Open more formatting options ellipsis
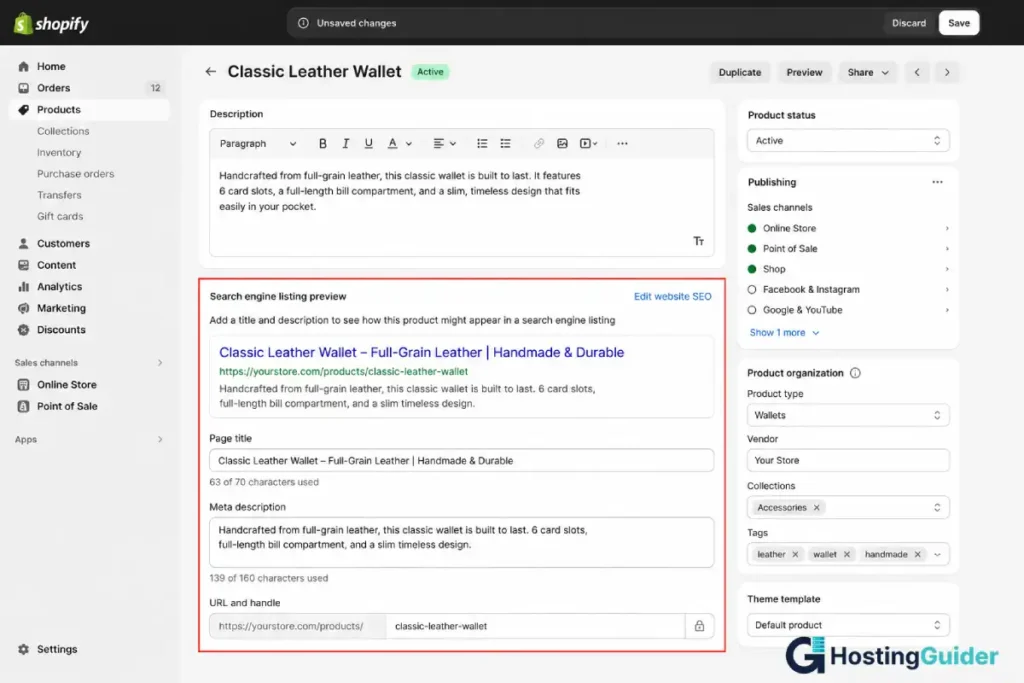The image size is (1024, 683). (x=622, y=144)
